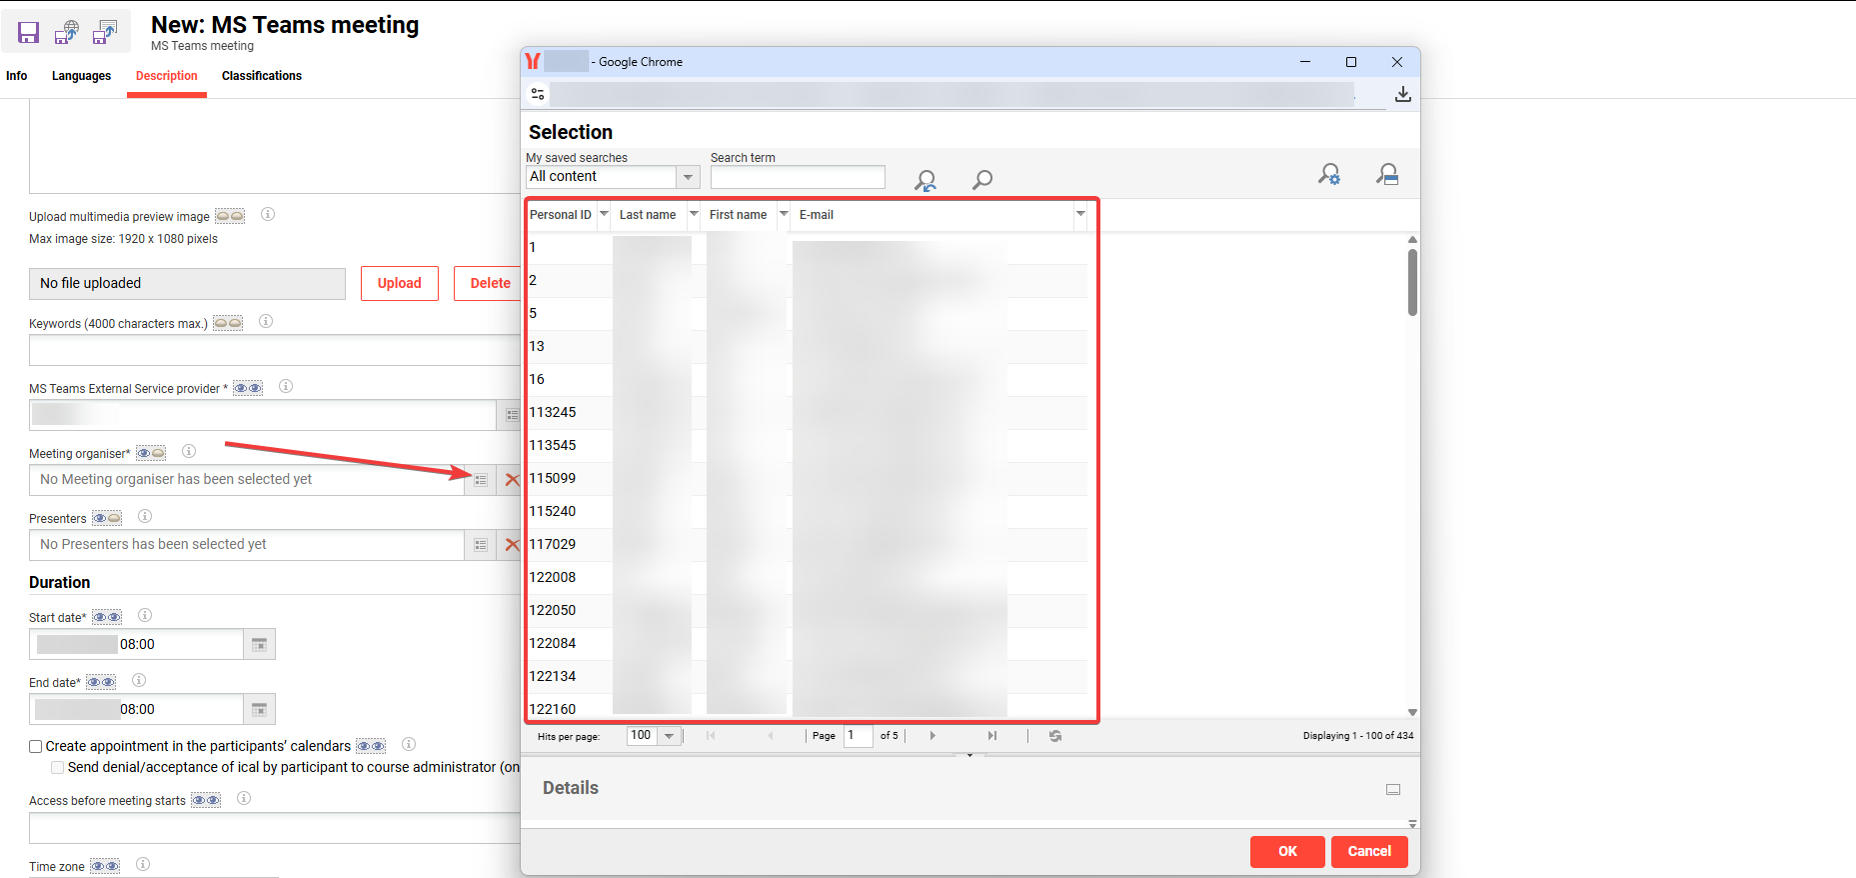Screen dimensions: 1856x878
Task: Open the End date calendar picker
Action: click(259, 710)
